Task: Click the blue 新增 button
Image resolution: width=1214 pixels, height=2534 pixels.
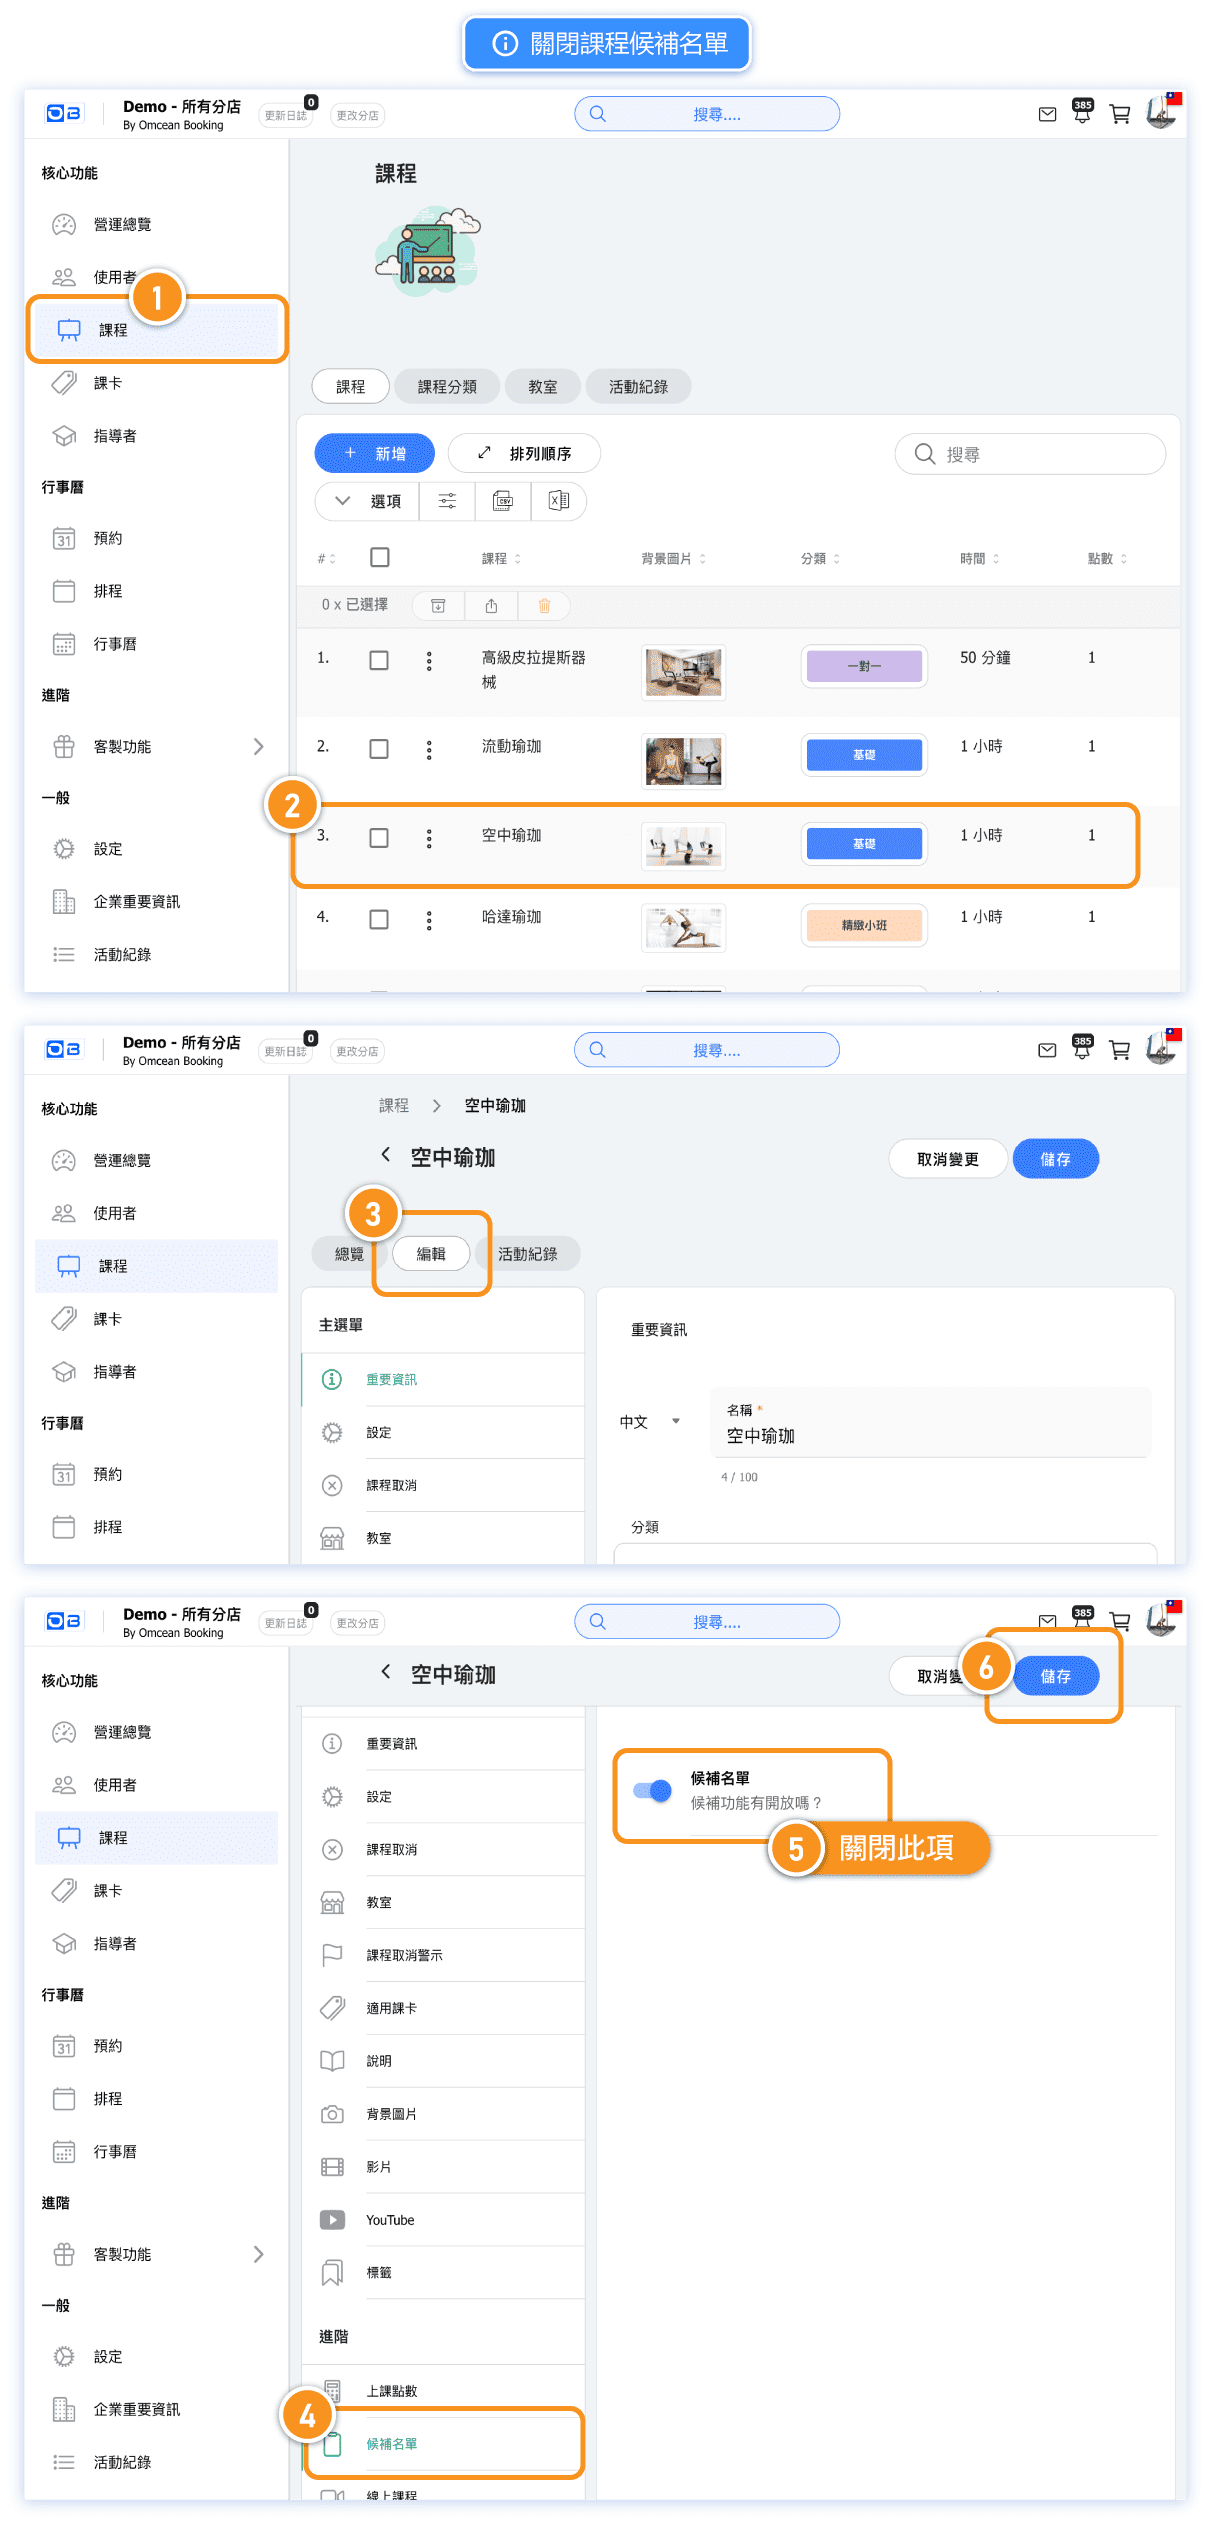Action: [375, 453]
